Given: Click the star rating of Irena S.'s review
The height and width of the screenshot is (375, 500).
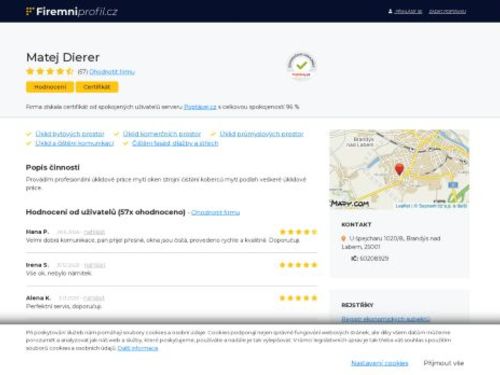Looking at the screenshot, I should (299, 265).
